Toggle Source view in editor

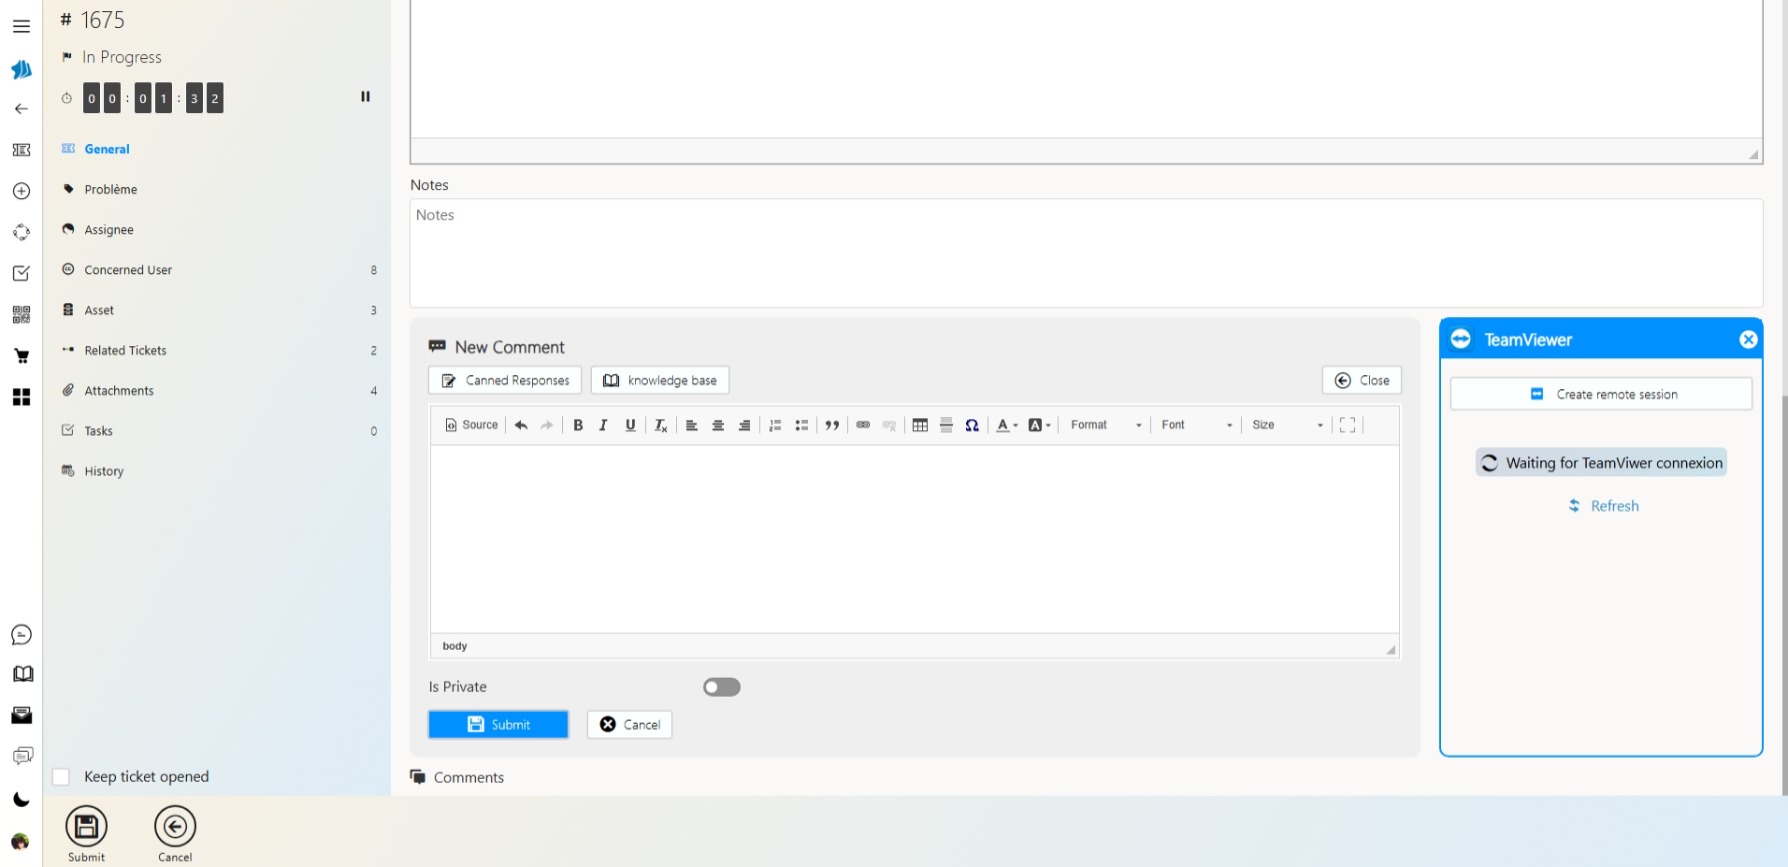coord(471,425)
